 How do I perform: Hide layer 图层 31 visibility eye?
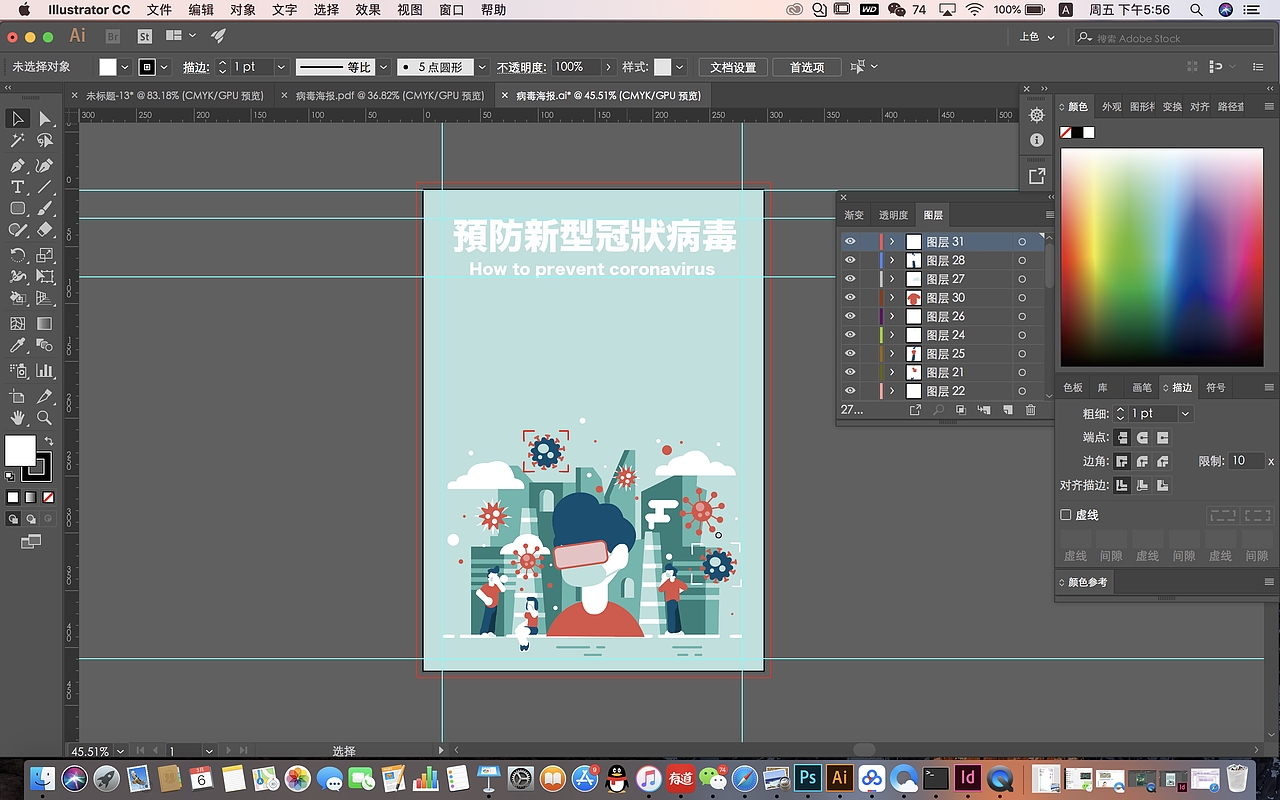pos(850,241)
